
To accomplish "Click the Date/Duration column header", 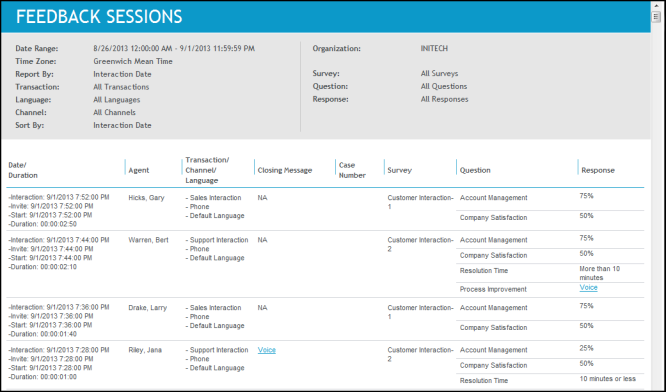I will click(x=23, y=170).
